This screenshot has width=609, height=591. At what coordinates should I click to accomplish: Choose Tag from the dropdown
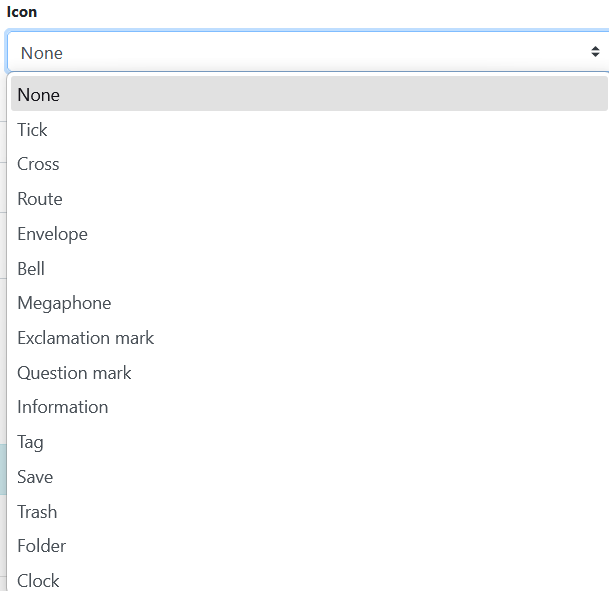pos(30,442)
